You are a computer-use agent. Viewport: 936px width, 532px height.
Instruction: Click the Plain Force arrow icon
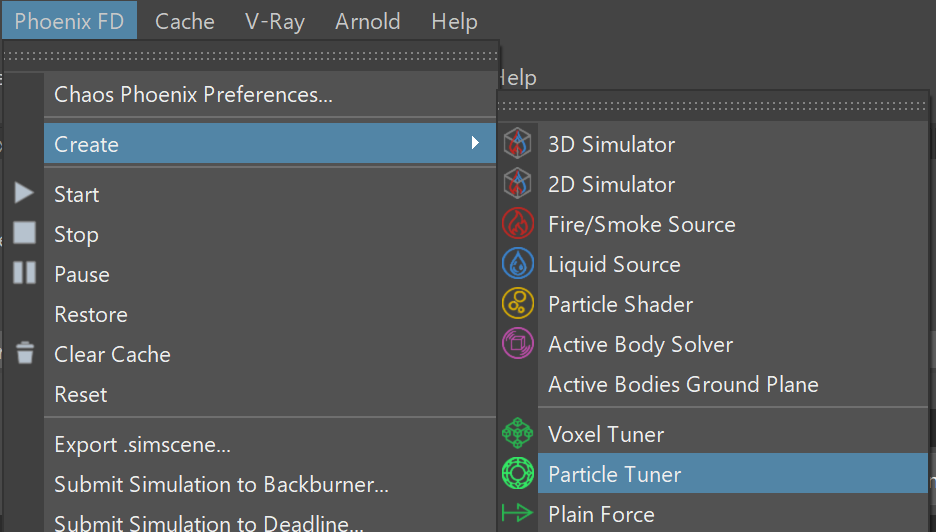coord(517,513)
